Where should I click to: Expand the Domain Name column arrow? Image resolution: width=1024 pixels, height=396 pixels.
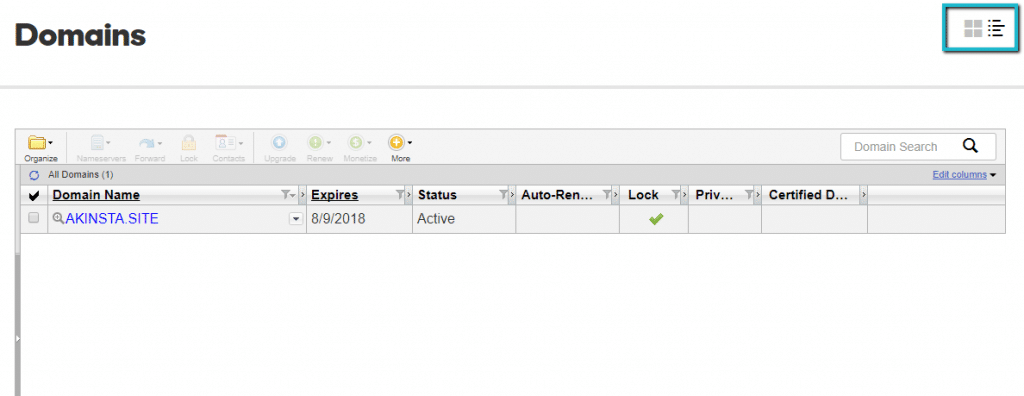(302, 195)
